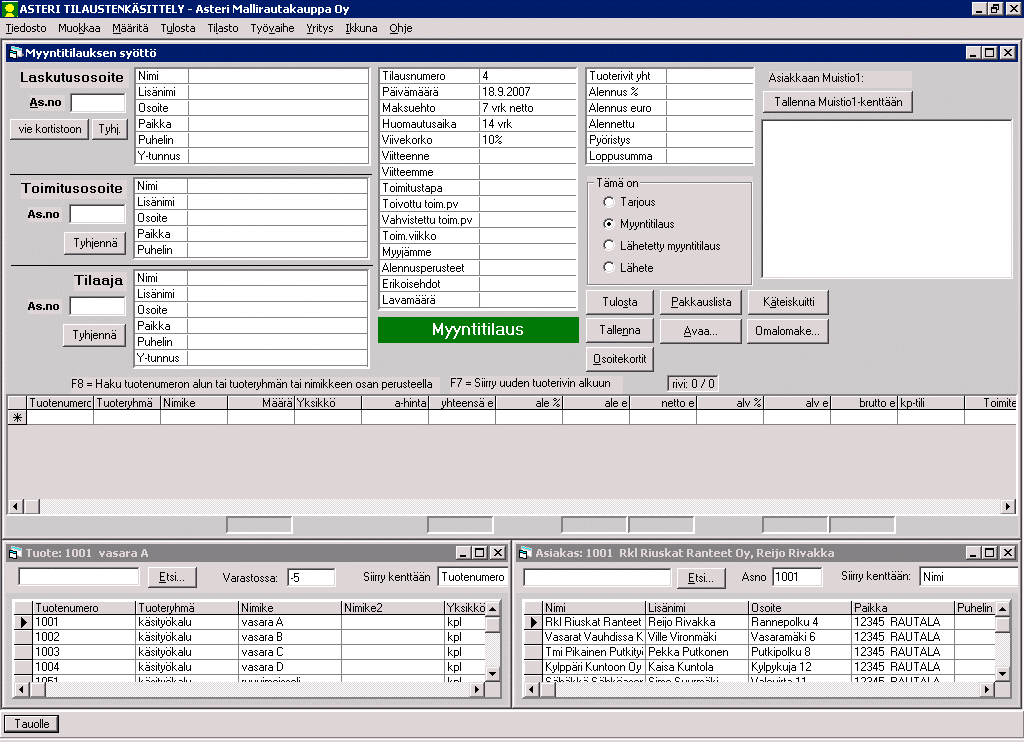The width and height of the screenshot is (1024, 742).
Task: Click Asiakas window search input field
Action: [597, 577]
